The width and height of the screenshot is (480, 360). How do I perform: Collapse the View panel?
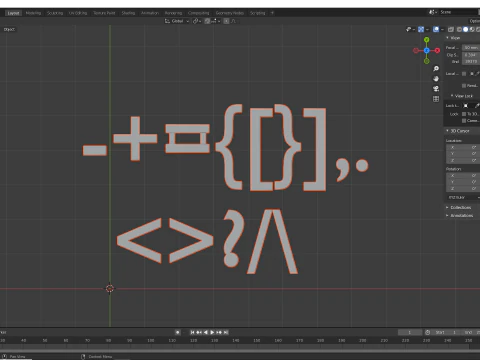tap(447, 38)
